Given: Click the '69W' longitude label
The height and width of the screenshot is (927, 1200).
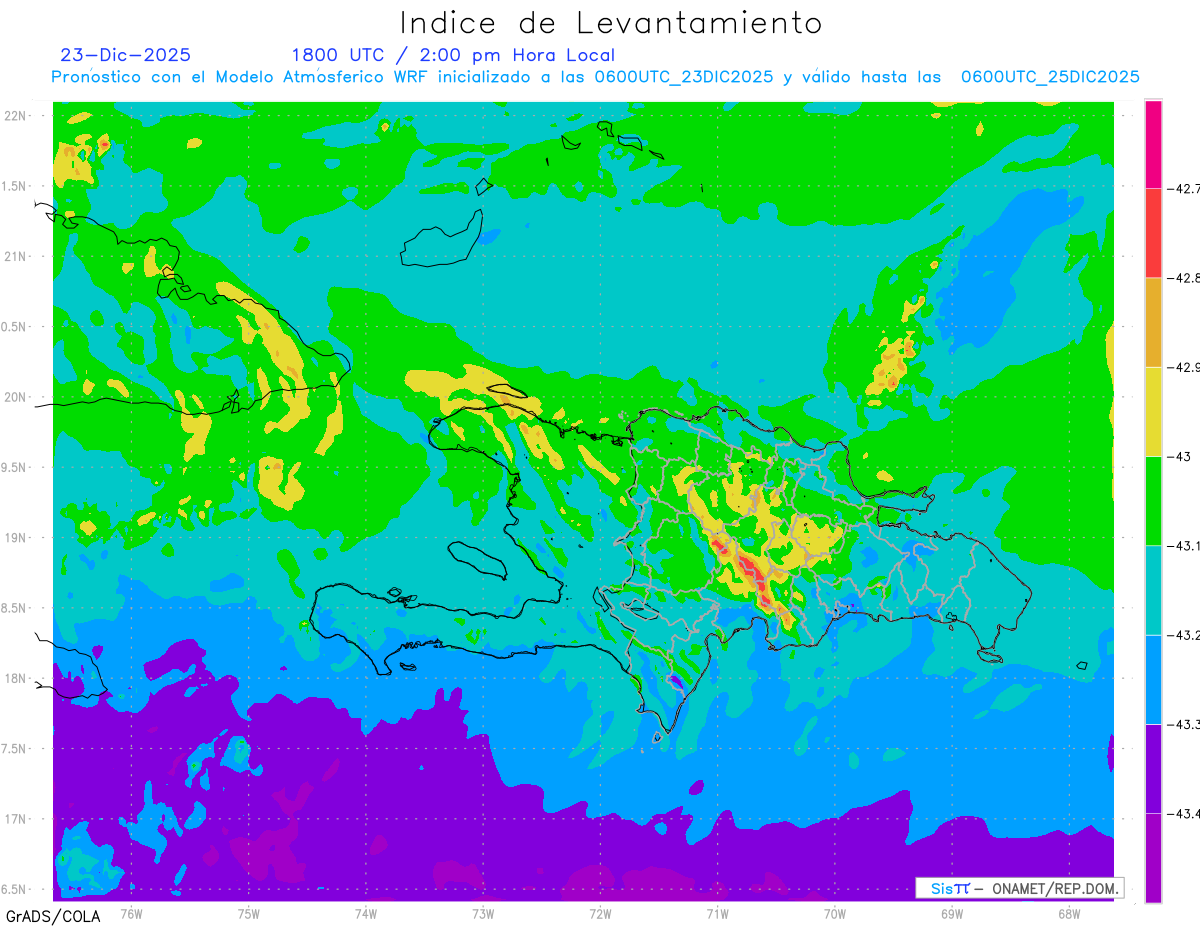Looking at the screenshot, I should pyautogui.click(x=952, y=913).
